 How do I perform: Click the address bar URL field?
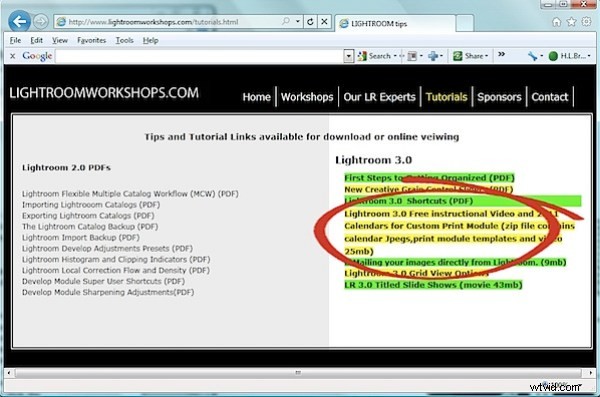pyautogui.click(x=168, y=22)
